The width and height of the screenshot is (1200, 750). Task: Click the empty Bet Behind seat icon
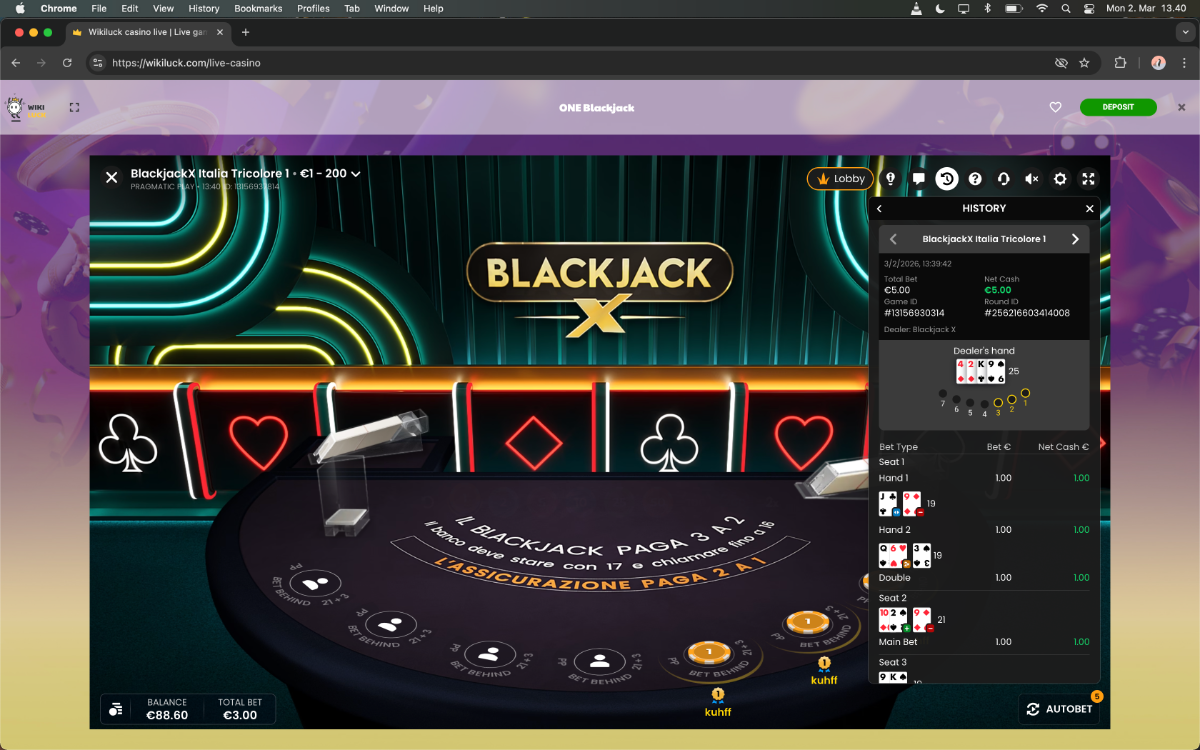[600, 661]
